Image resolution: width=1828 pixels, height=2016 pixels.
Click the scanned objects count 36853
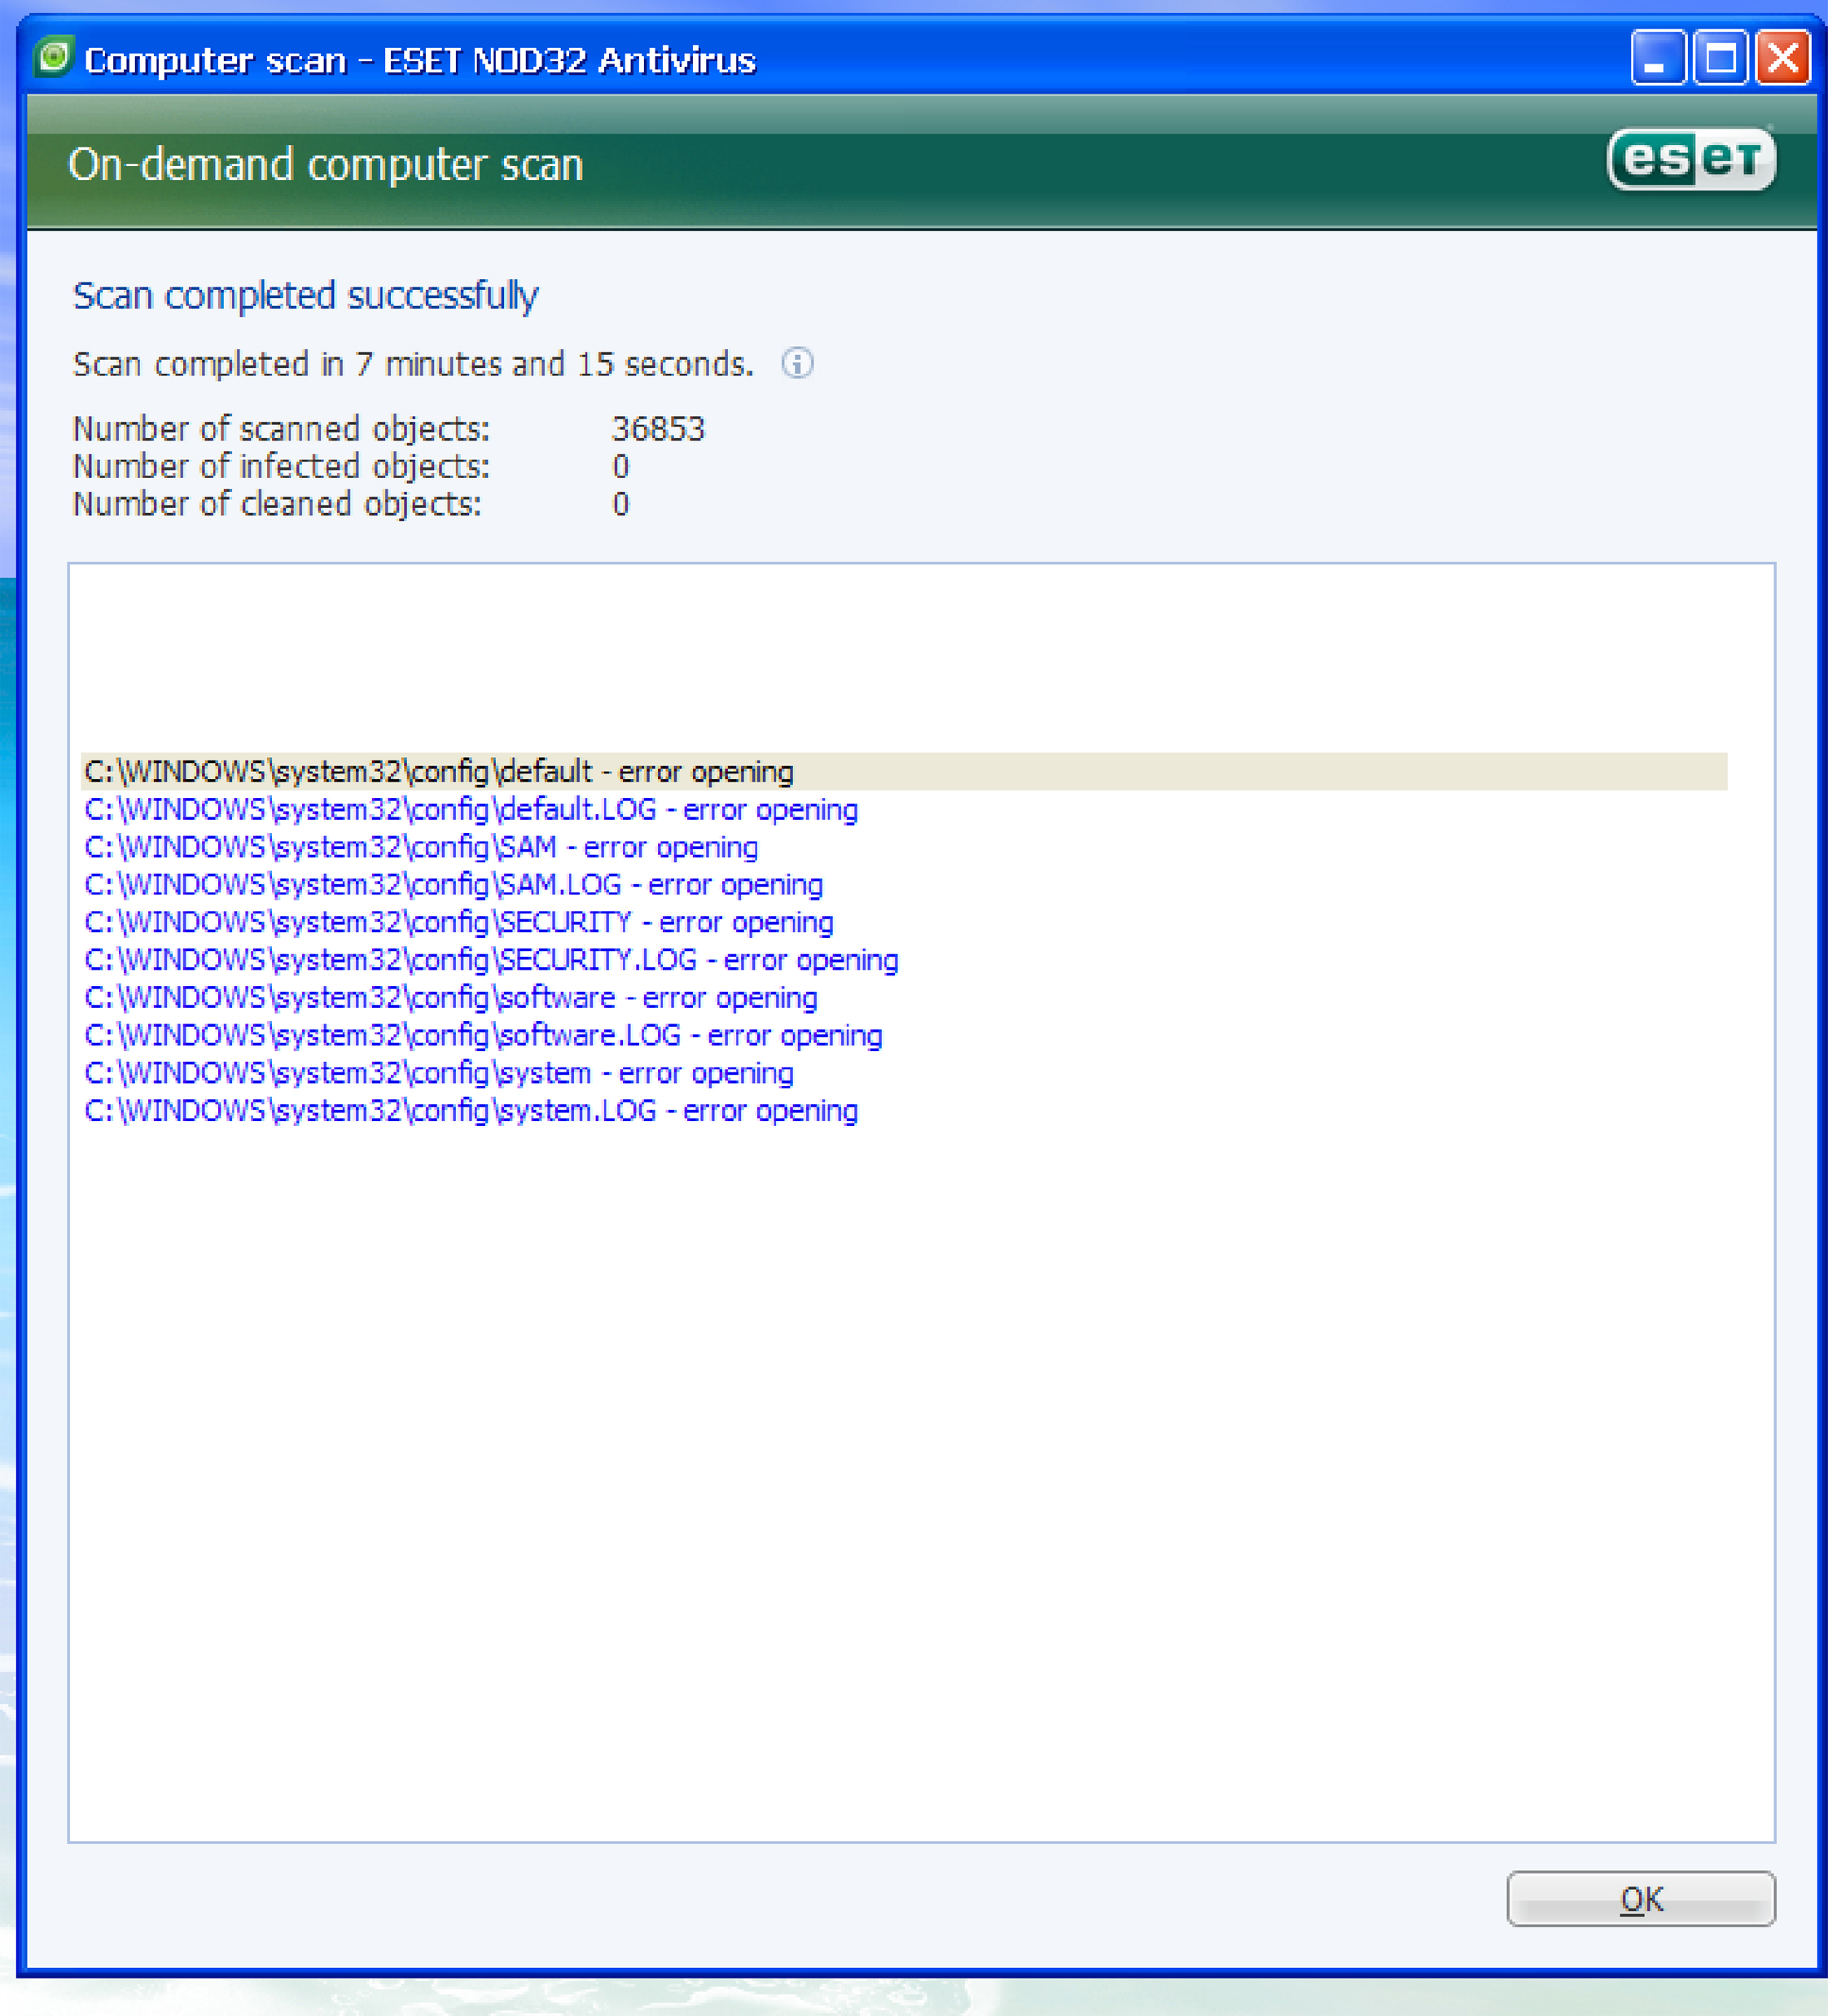click(658, 429)
